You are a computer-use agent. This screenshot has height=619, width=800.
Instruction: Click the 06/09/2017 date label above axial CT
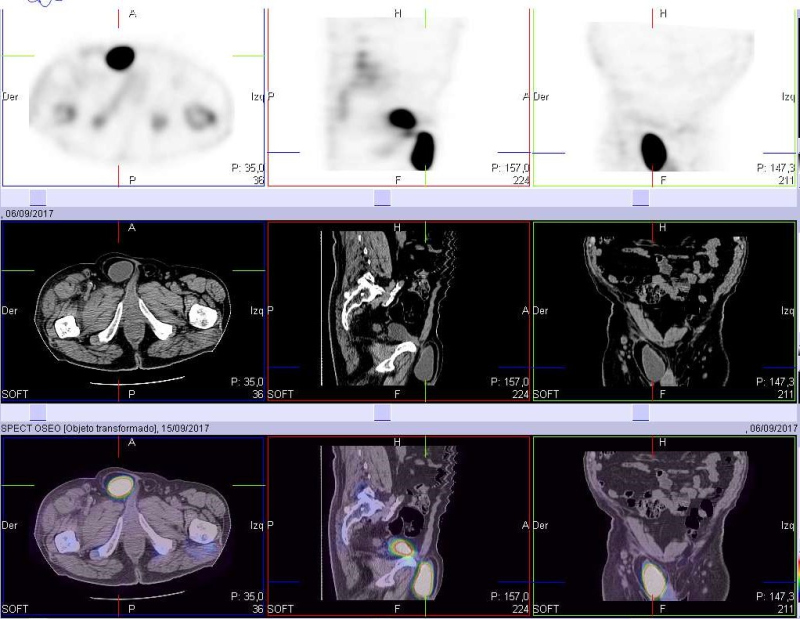click(x=32, y=213)
